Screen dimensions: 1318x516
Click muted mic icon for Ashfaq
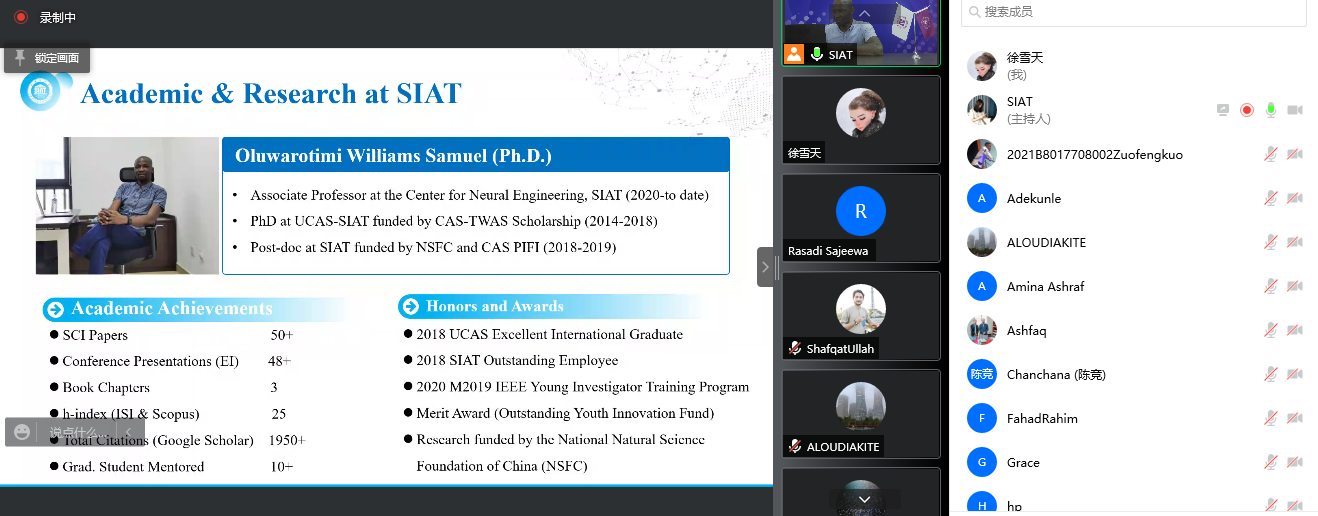[1270, 330]
